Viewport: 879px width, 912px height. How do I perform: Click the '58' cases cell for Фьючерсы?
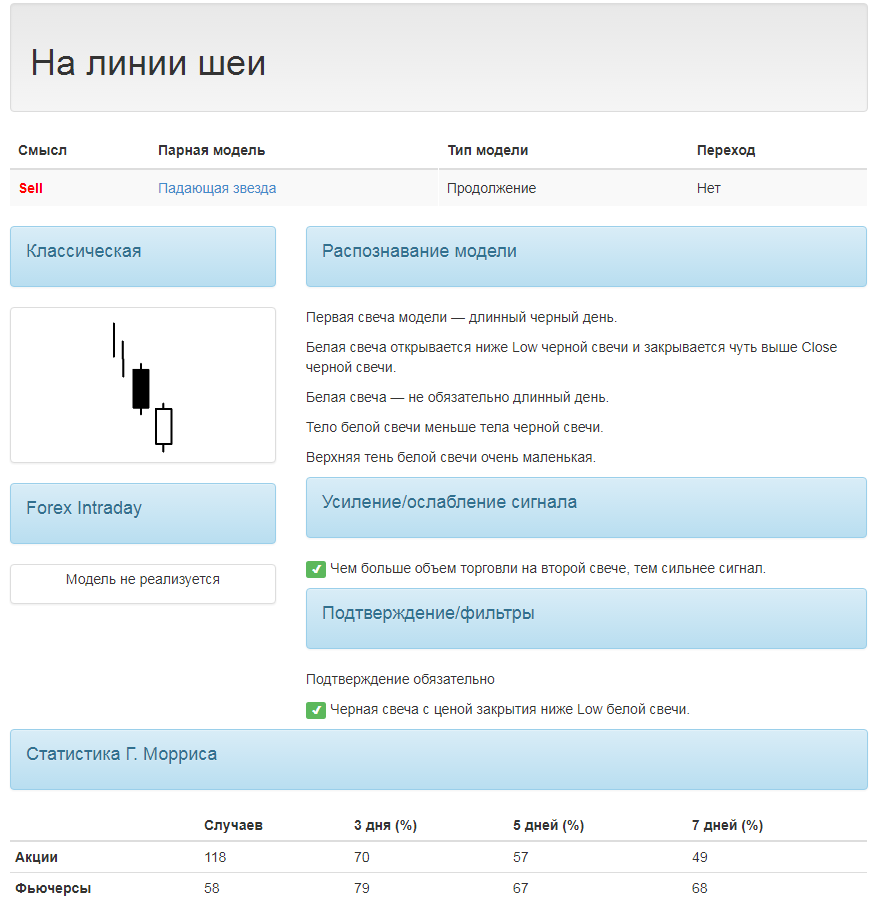(x=212, y=888)
